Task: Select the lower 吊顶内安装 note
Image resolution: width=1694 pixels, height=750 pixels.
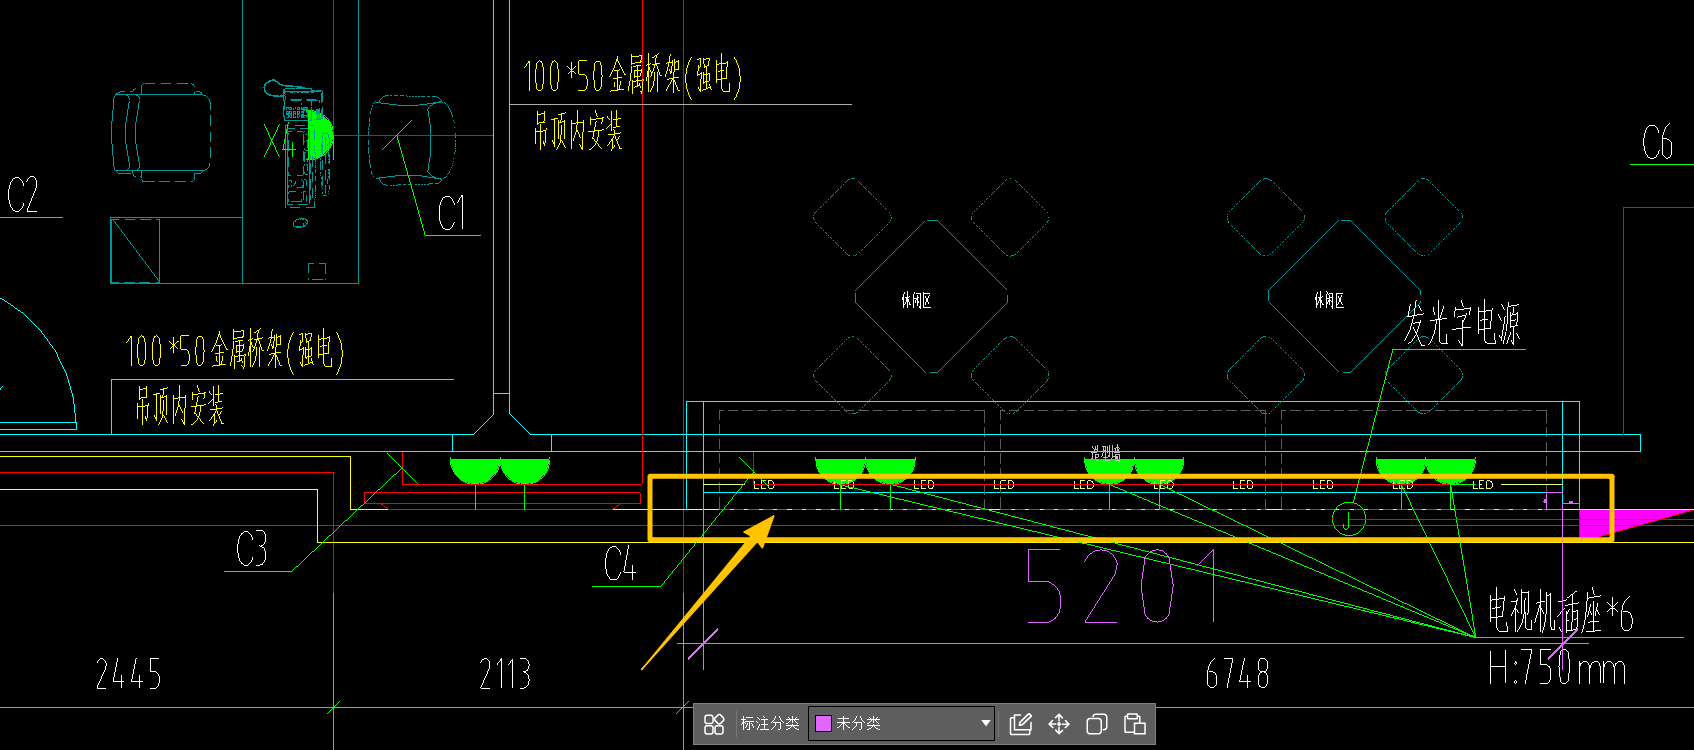Action: pos(180,406)
